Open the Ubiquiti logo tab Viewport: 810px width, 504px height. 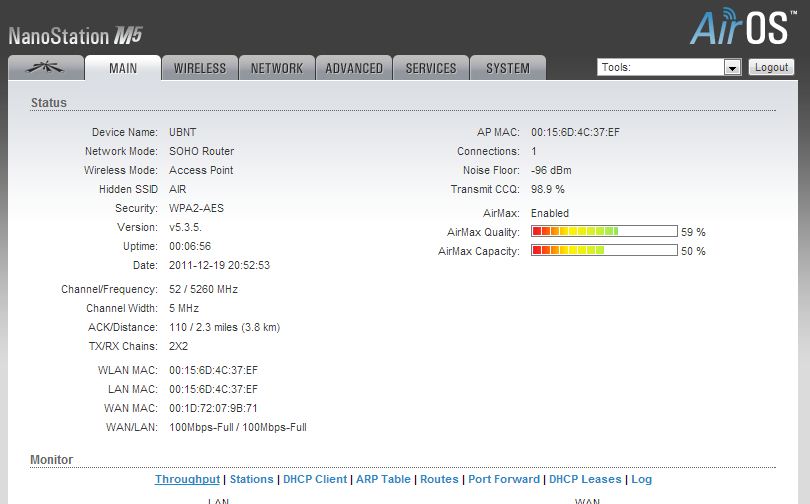[x=46, y=68]
